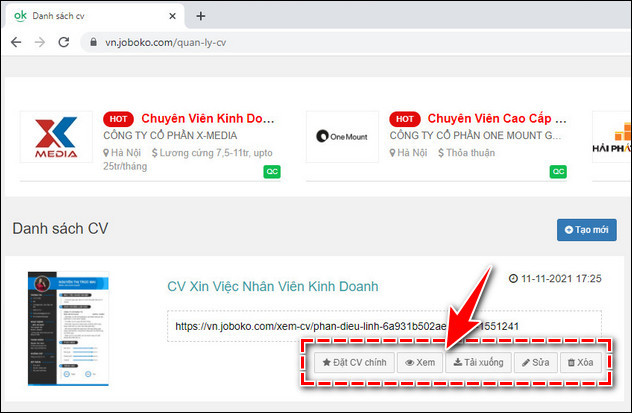Open CV Xin Việc Nhân Viên Kinh Doanh
Viewport: 632px width, 413px height.
273,286
